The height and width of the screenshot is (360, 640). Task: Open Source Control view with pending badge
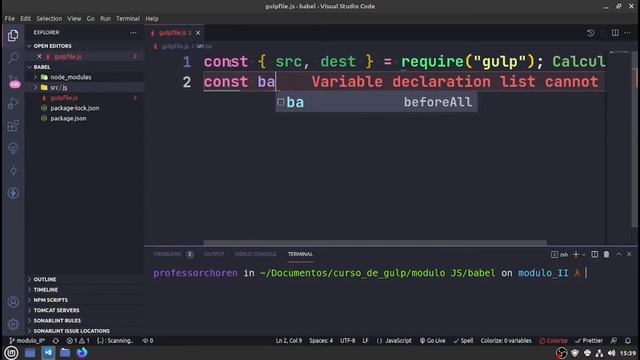point(13,80)
